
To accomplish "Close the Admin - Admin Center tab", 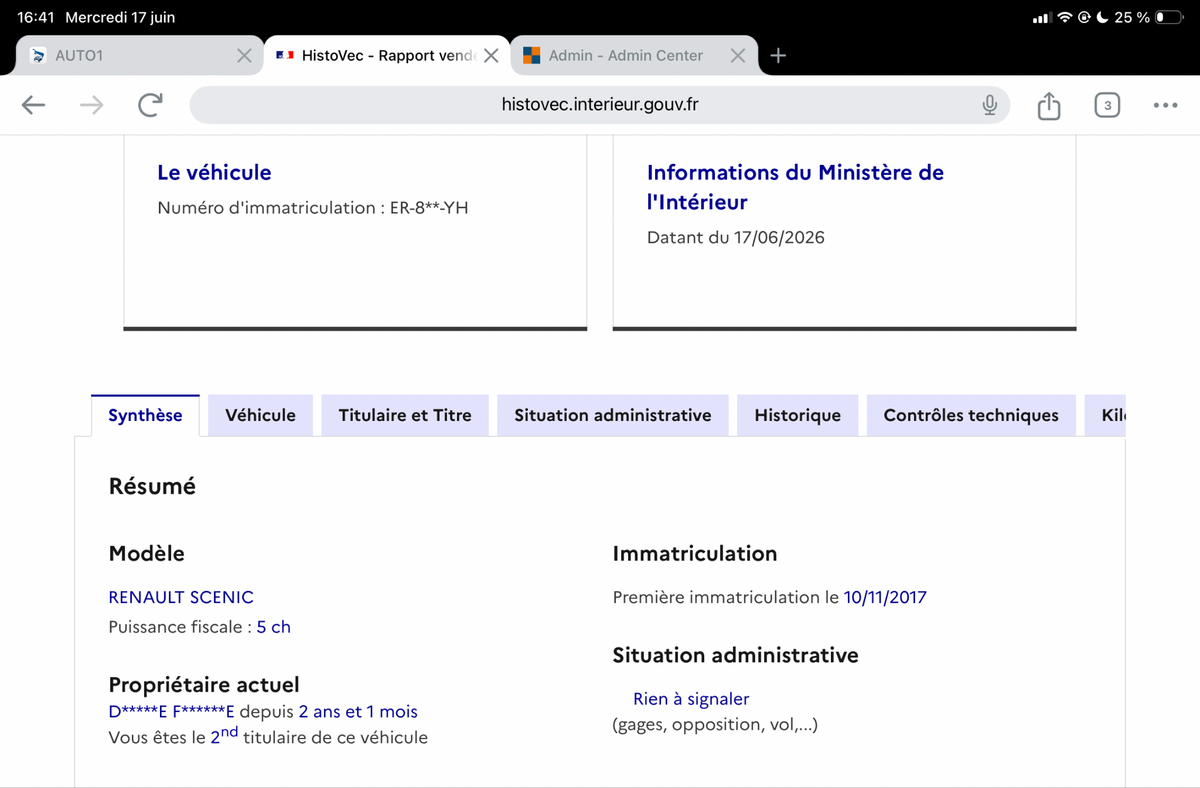I will (x=738, y=56).
